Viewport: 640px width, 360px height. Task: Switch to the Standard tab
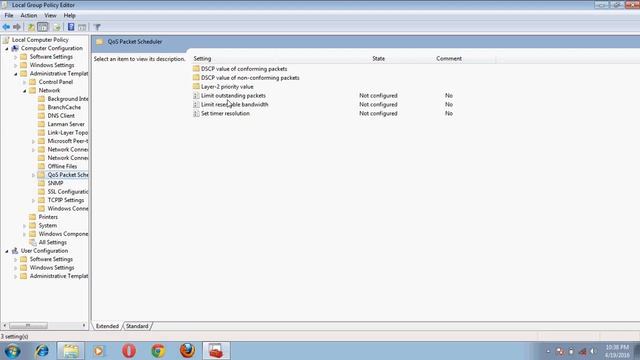(x=137, y=326)
